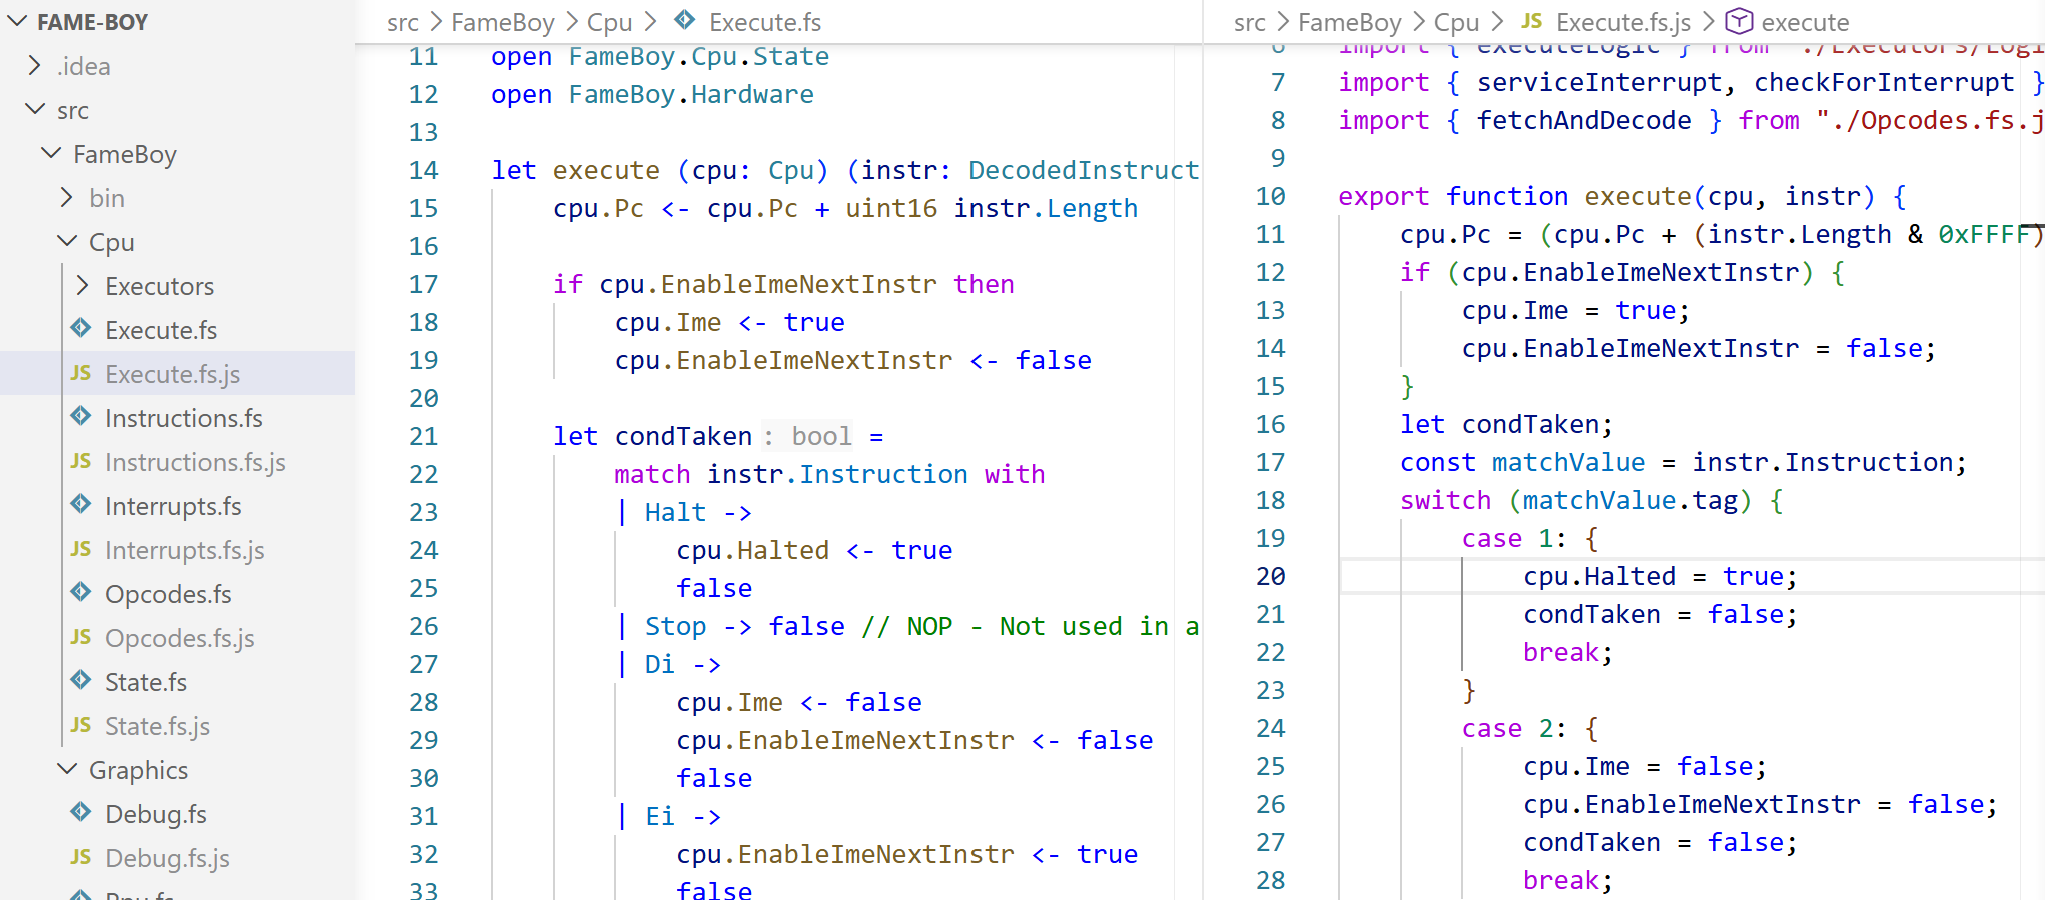Click the F# icon beside Instructions.fs
This screenshot has height=900, width=2045.
(81, 417)
